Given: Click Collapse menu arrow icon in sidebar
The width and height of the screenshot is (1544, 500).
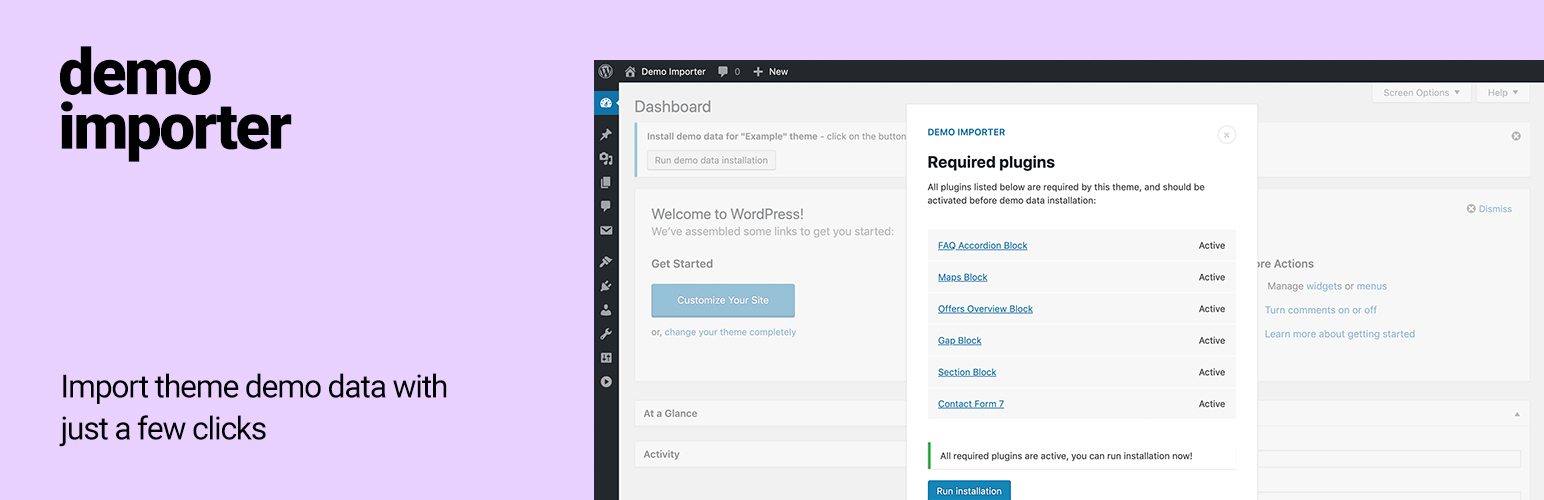Looking at the screenshot, I should click(x=606, y=382).
